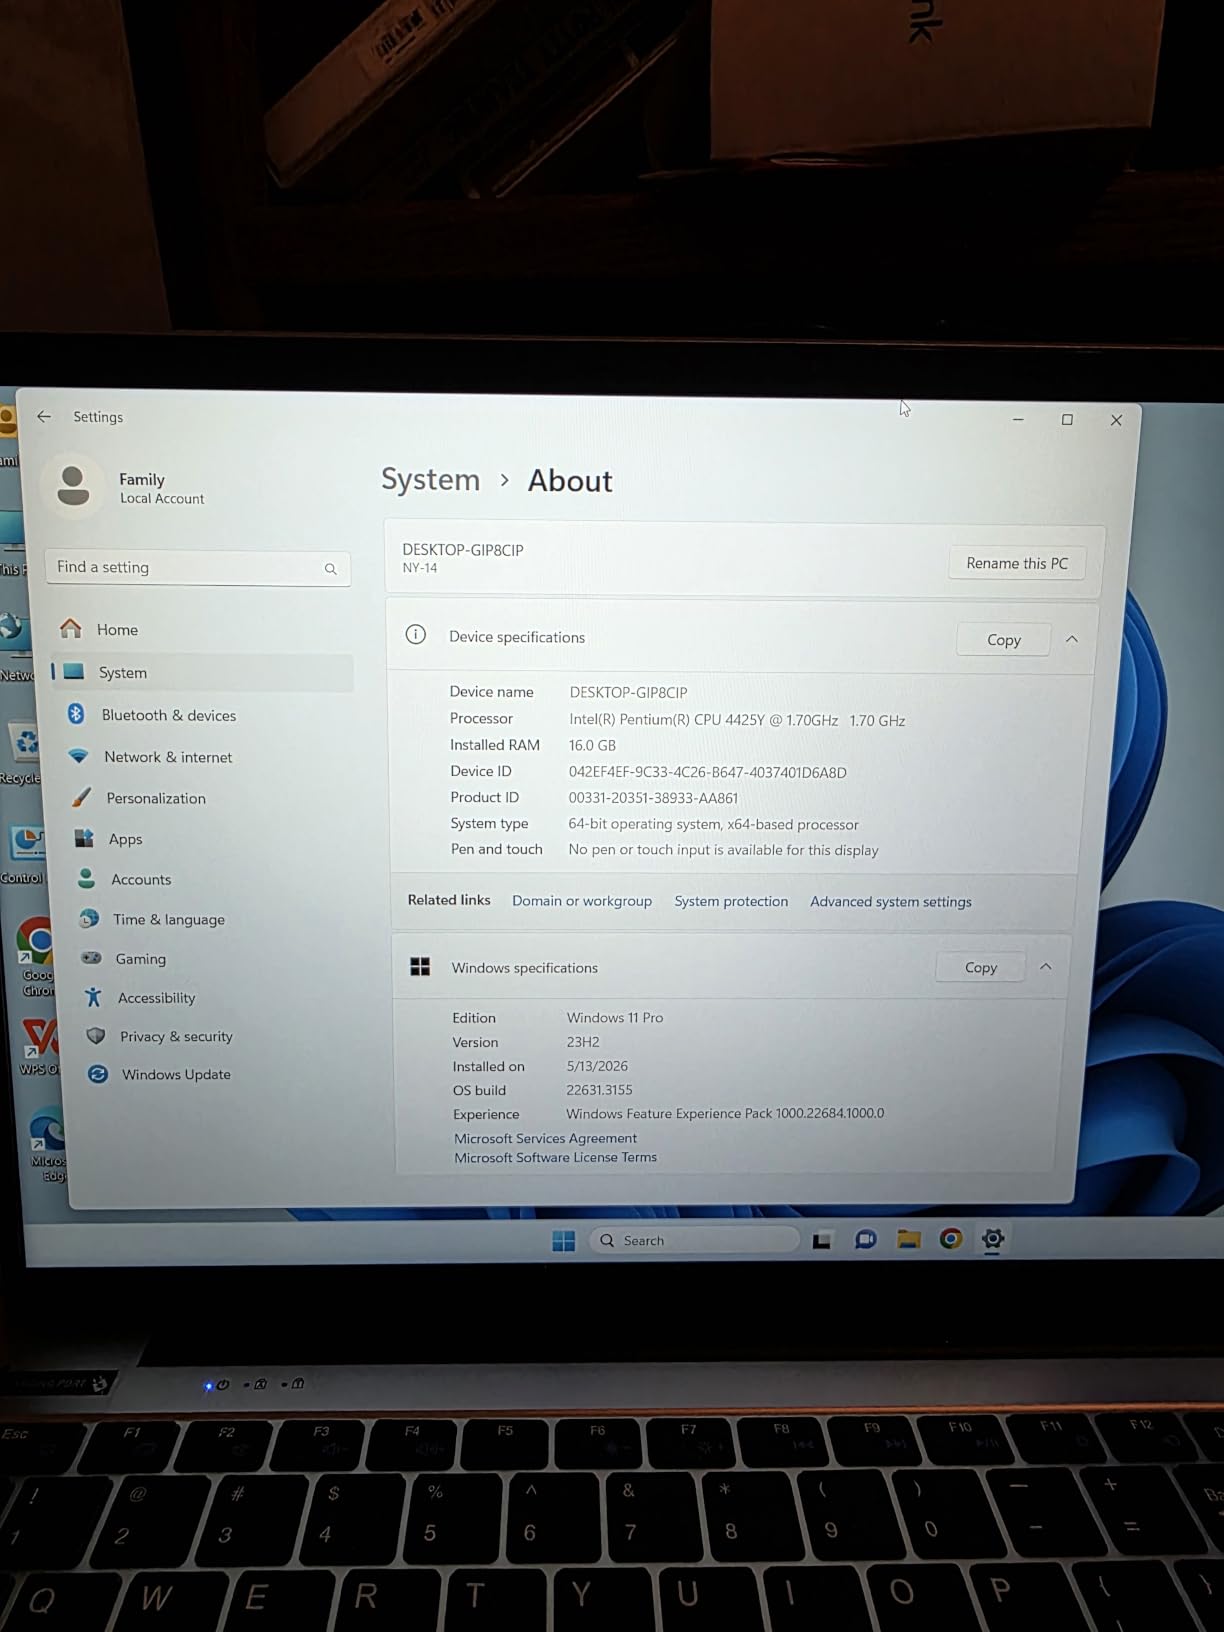The image size is (1224, 1632).
Task: Select the Device ID value text
Action: click(x=707, y=772)
